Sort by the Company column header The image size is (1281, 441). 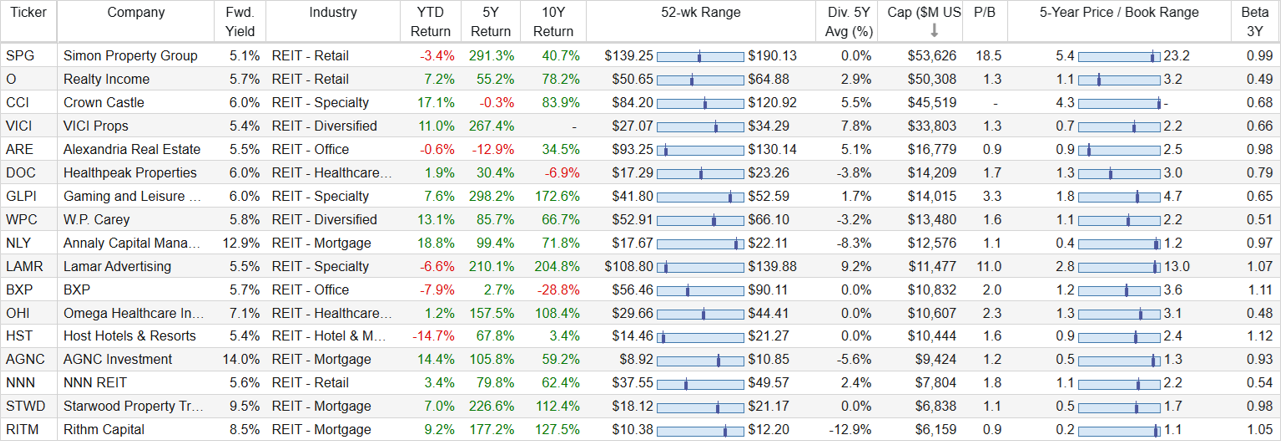136,13
